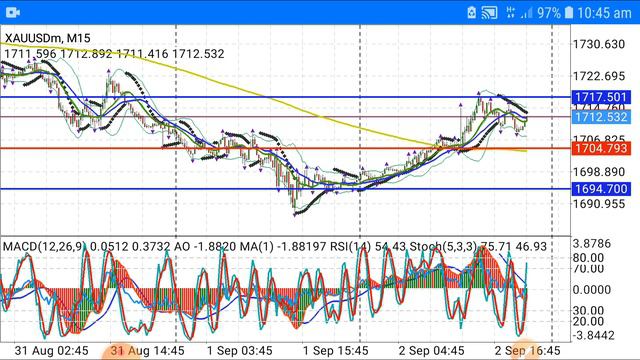Tap the 1 Sep 03:45 time label
This screenshot has width=640, height=360.
[x=240, y=351]
